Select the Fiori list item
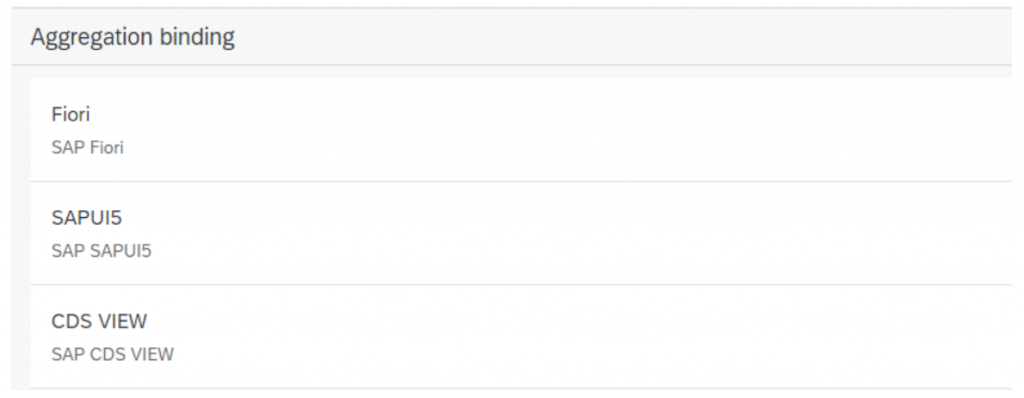Image resolution: width=1024 pixels, height=398 pixels. [x=520, y=130]
